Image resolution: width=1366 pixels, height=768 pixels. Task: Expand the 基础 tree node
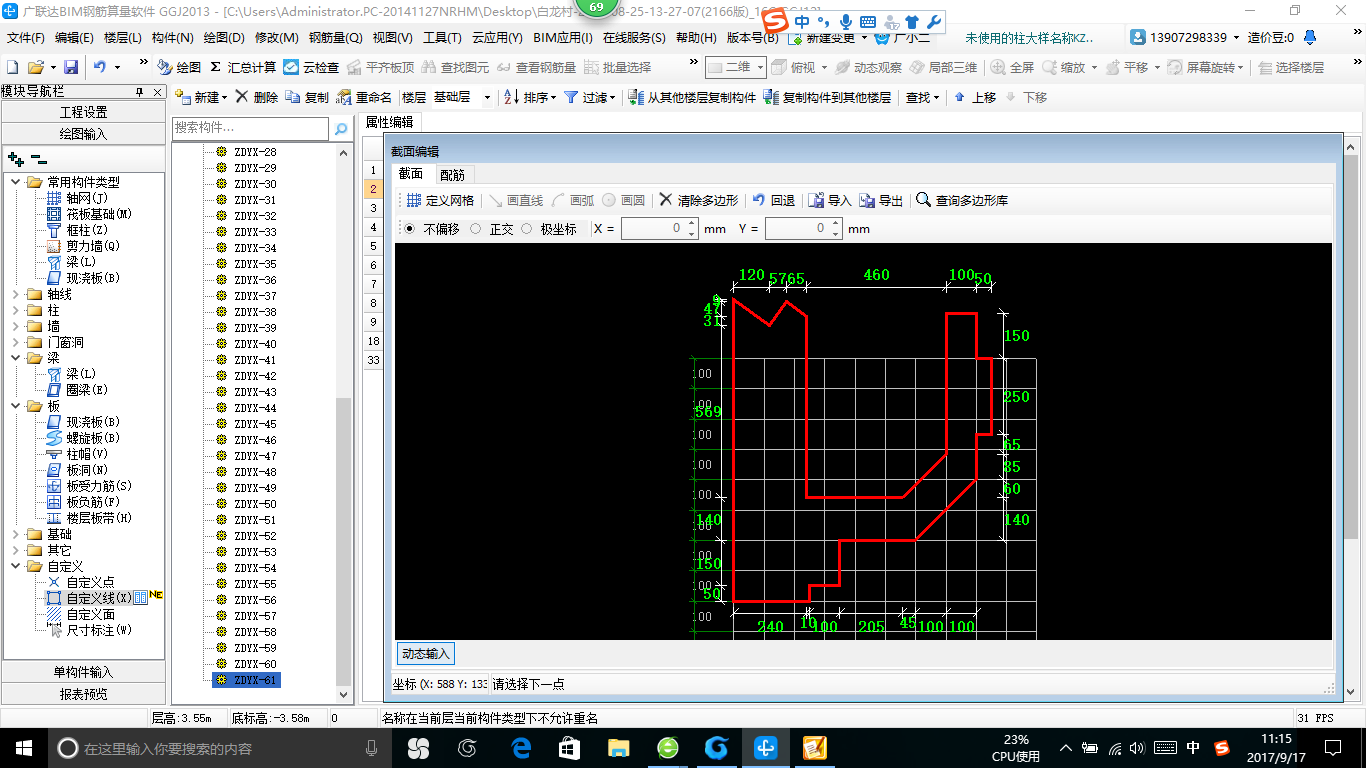coord(15,534)
